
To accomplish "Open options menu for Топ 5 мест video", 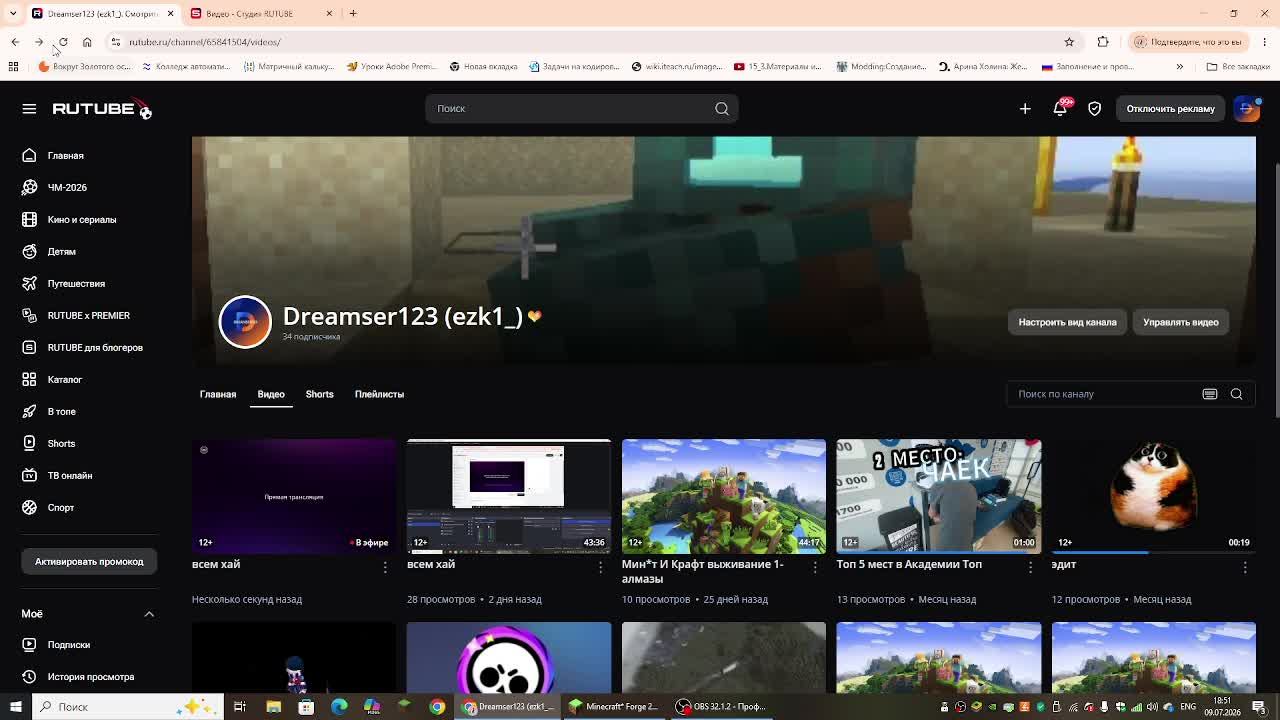I will pyautogui.click(x=1030, y=567).
